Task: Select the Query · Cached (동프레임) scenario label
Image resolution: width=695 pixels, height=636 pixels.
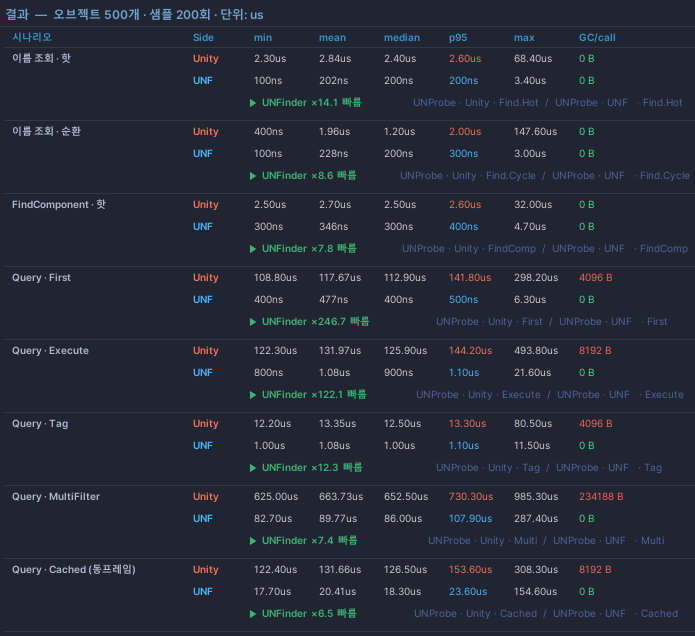Action: pos(74,570)
